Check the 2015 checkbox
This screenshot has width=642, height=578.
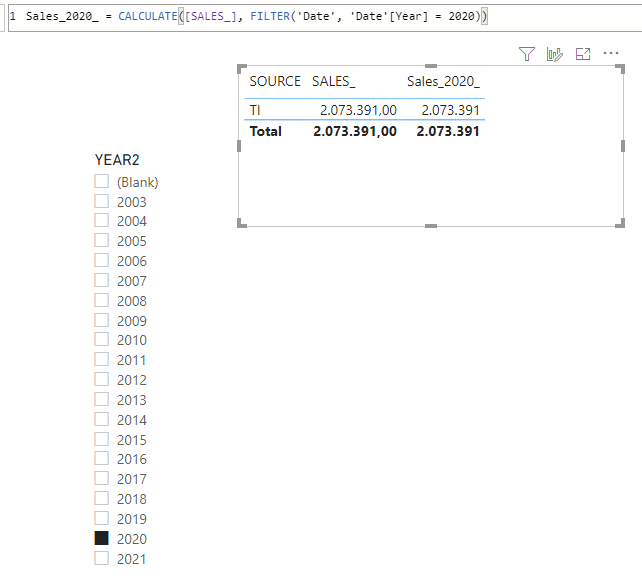point(102,439)
